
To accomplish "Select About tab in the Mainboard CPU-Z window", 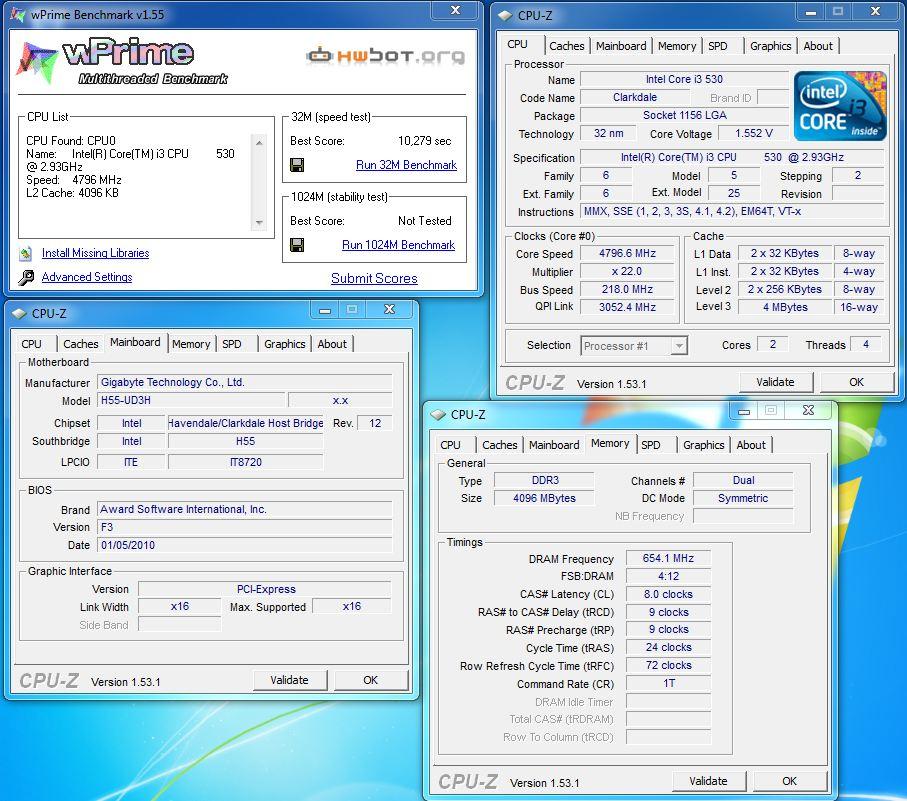I will [x=332, y=344].
